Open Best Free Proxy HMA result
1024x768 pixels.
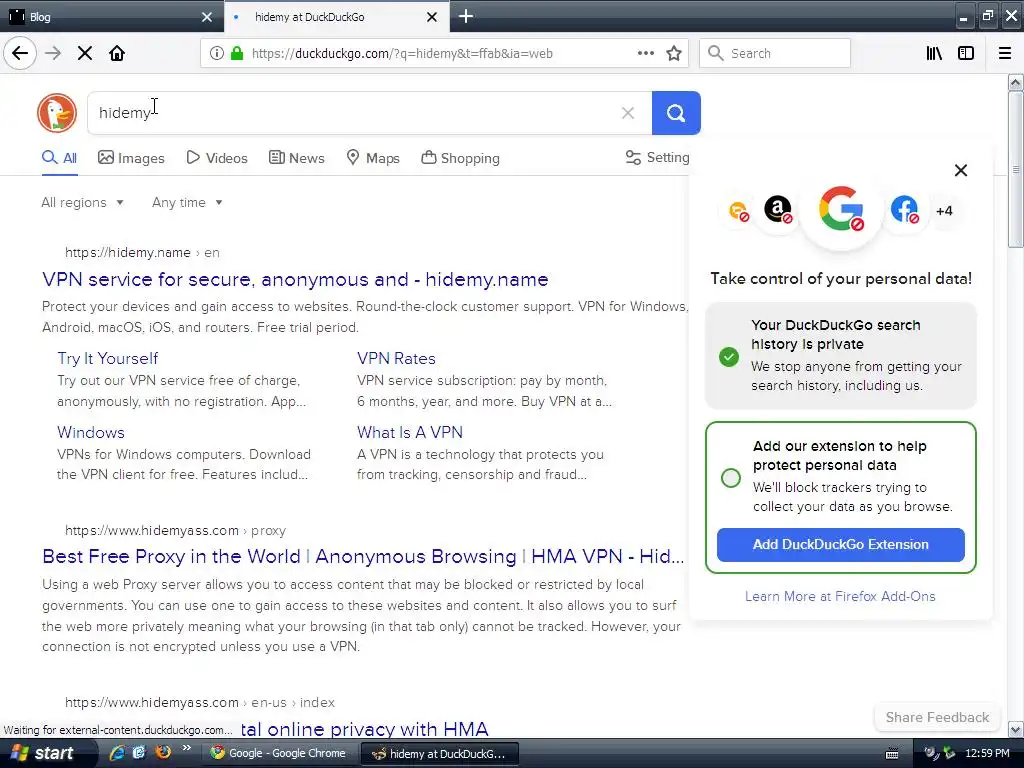pyautogui.click(x=363, y=556)
